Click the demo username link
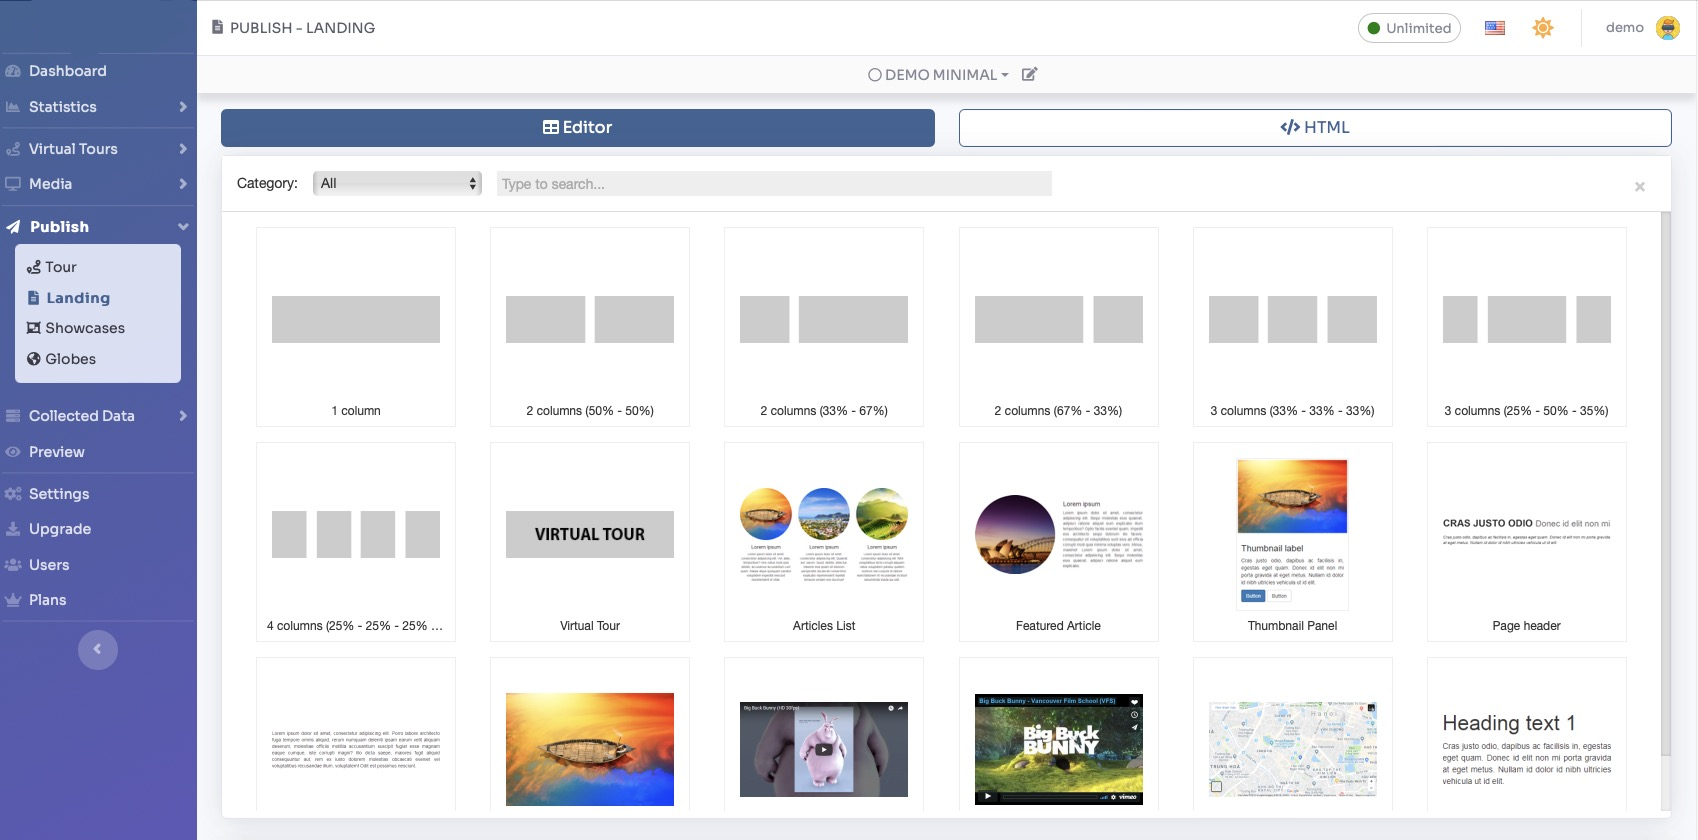Screen dimensions: 1698x840 1625,28
